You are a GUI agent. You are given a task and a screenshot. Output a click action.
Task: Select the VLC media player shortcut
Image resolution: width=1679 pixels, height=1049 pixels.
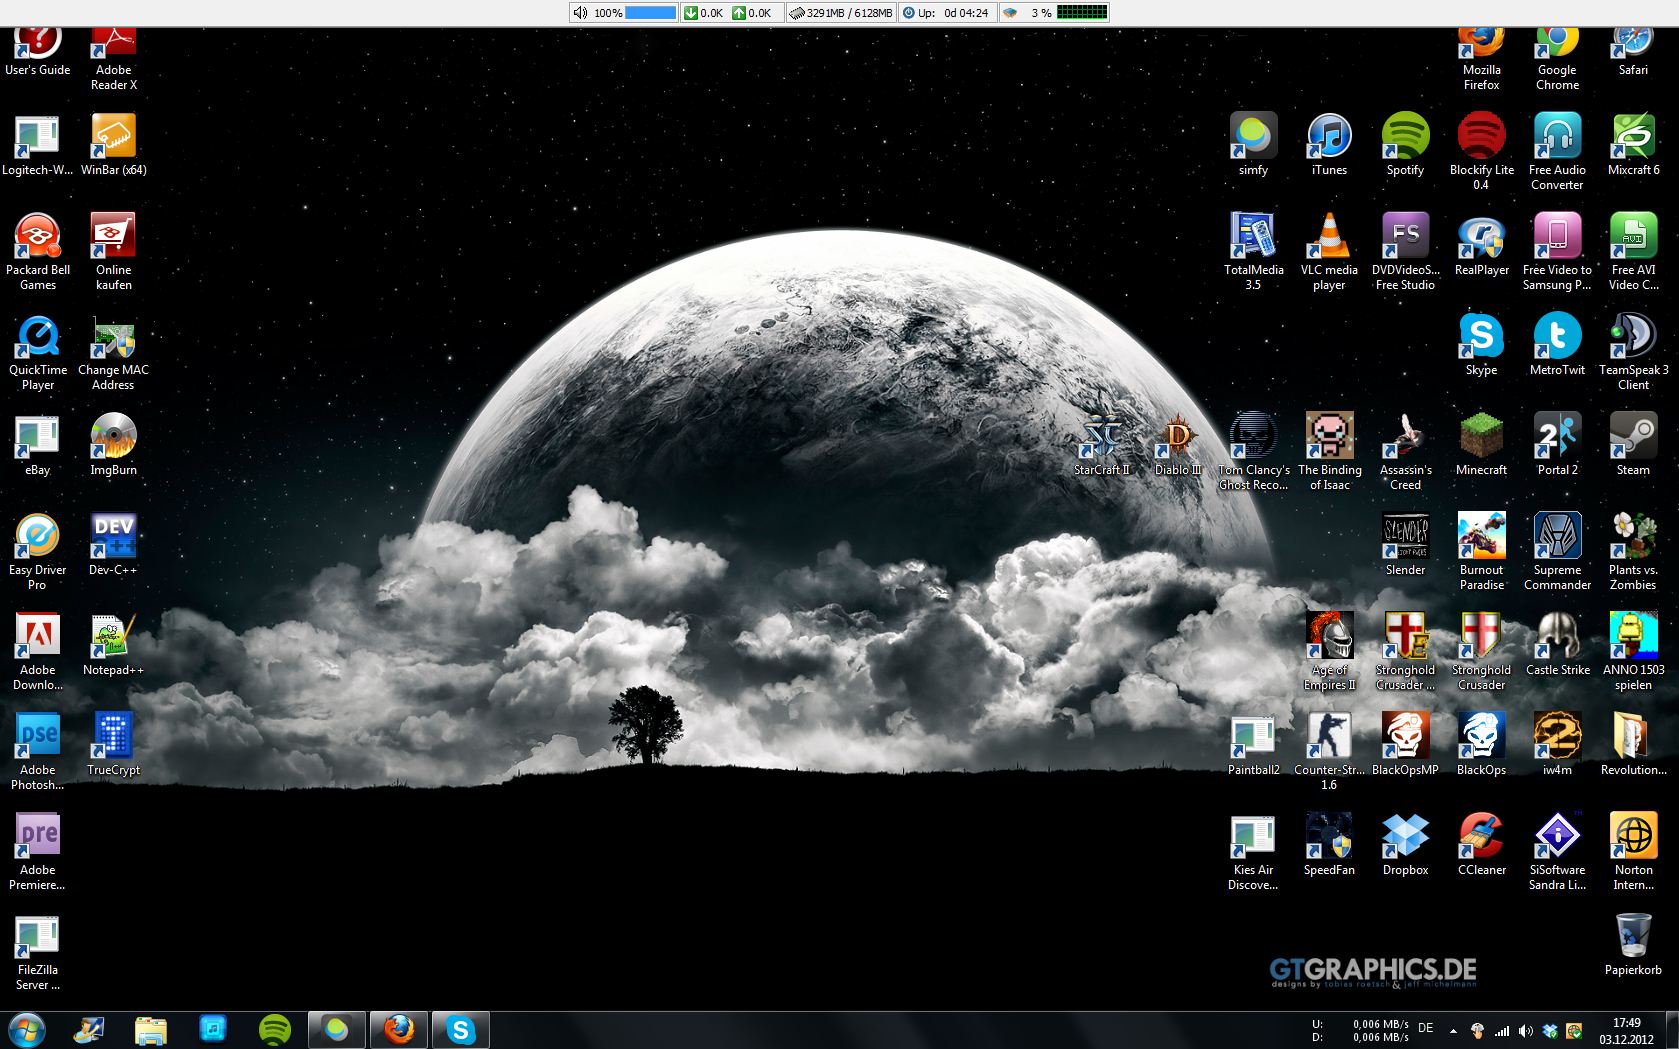click(1329, 237)
